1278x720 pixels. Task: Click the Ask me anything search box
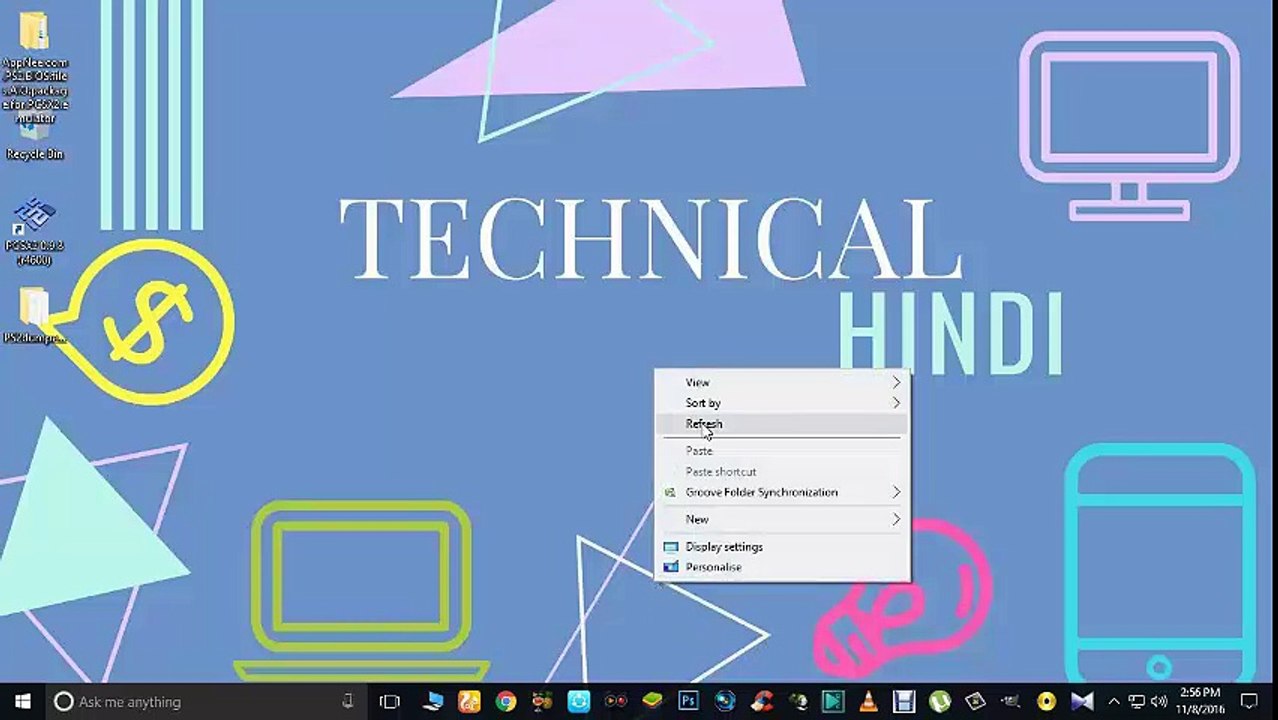tap(205, 701)
